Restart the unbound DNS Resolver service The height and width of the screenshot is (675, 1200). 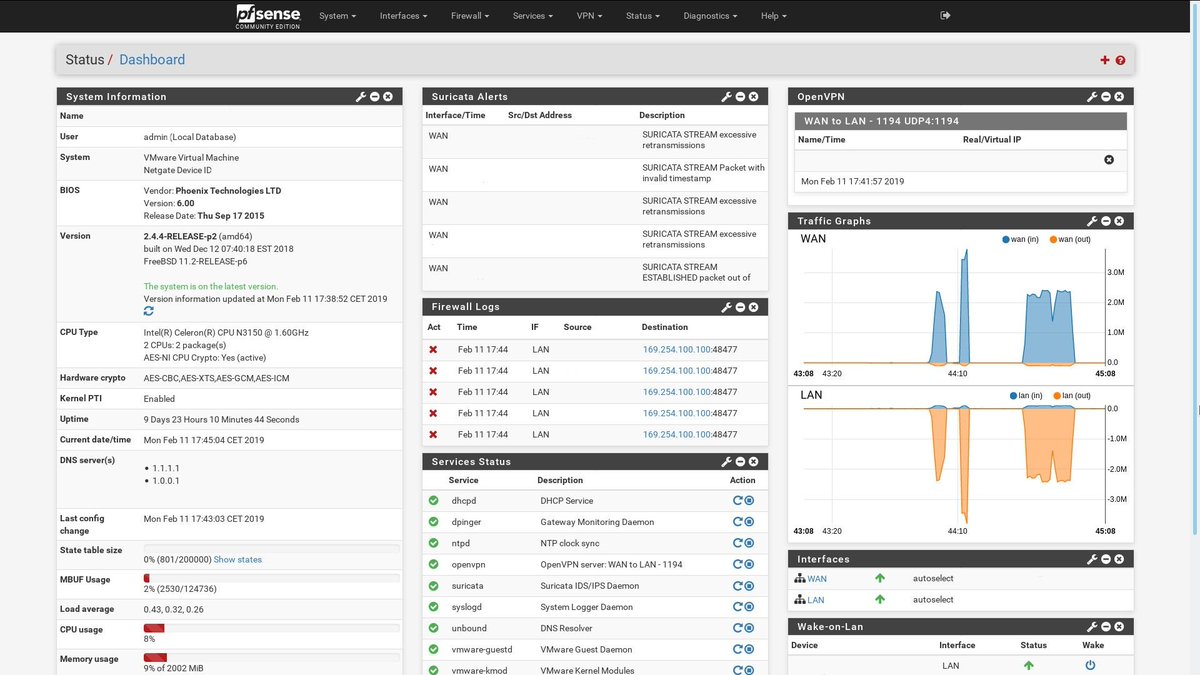click(x=737, y=628)
